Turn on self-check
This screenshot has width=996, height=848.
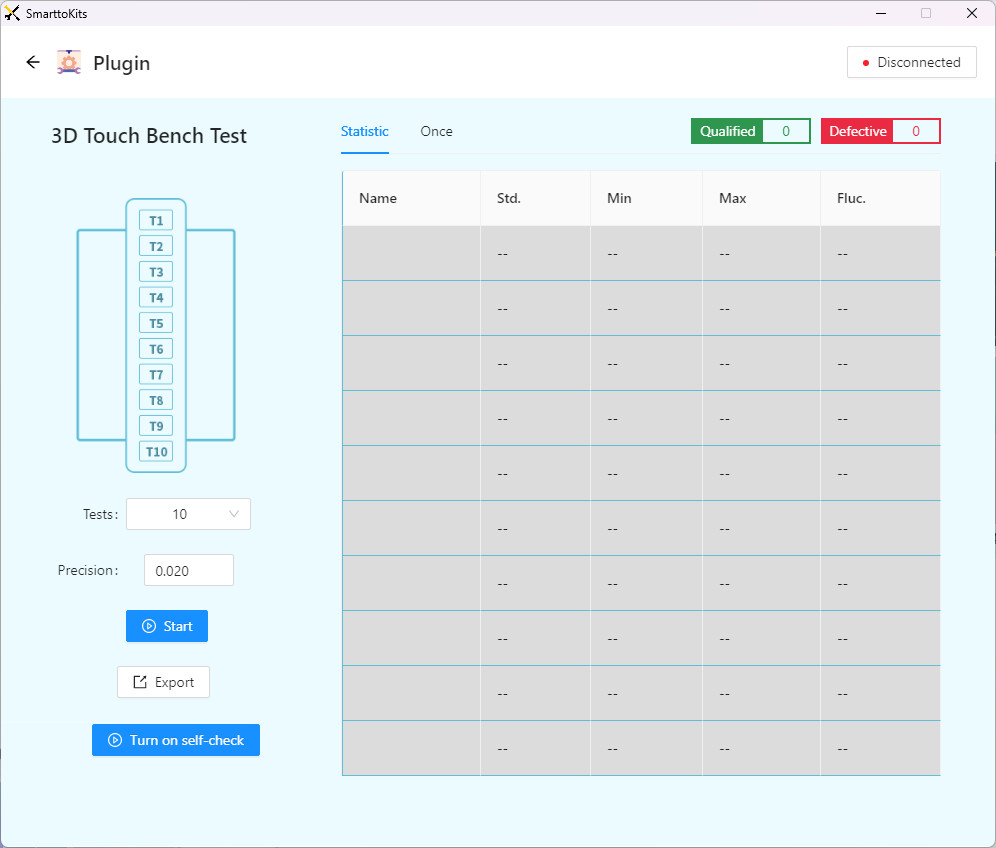176,740
